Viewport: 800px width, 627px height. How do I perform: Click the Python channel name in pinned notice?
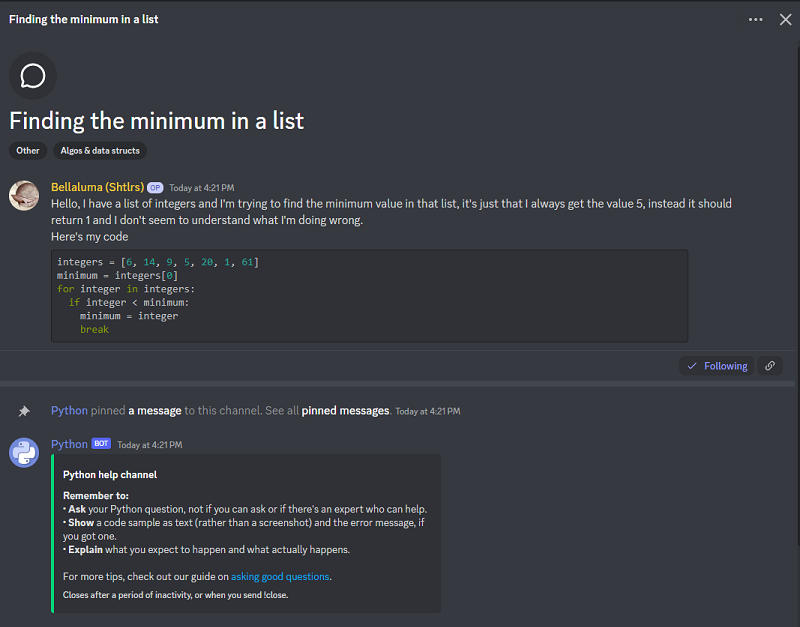(69, 410)
